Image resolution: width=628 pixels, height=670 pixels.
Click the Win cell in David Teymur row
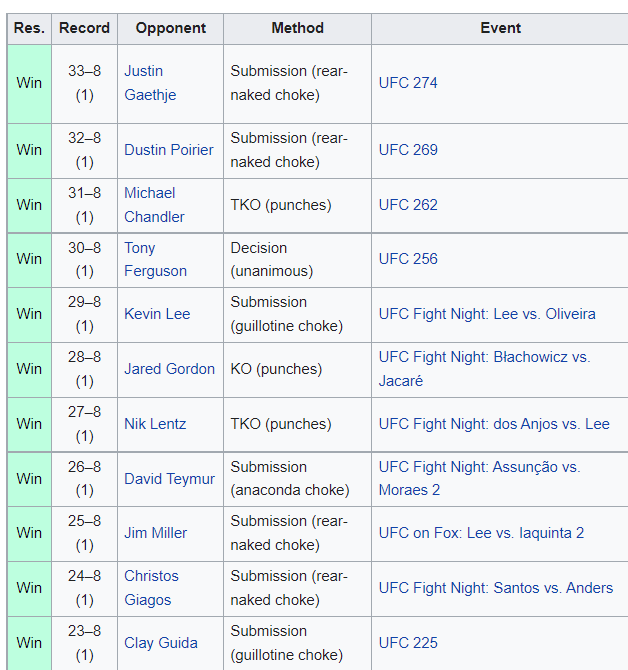click(x=29, y=479)
